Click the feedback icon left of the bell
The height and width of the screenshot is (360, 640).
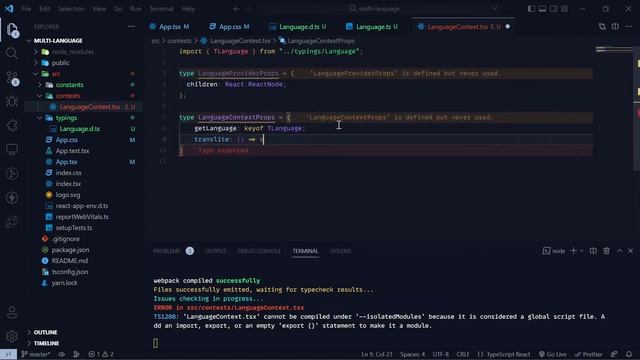614,354
